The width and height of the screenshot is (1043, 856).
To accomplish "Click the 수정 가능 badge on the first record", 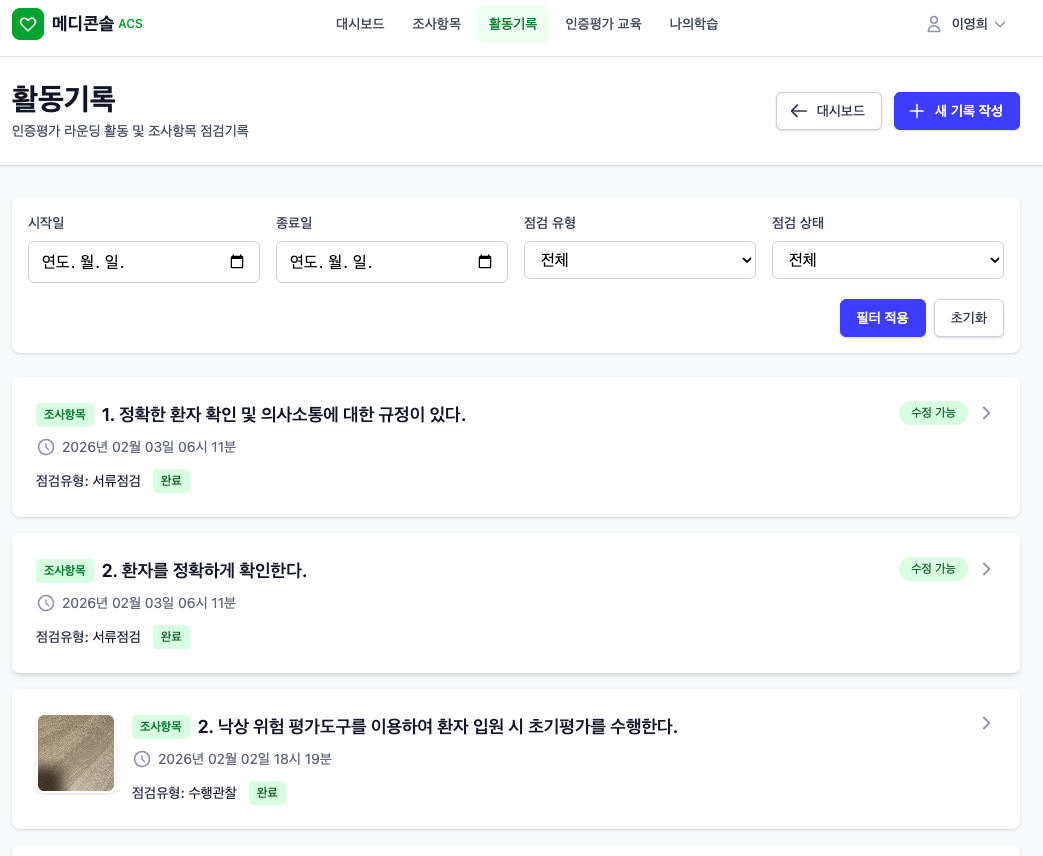I will point(933,413).
